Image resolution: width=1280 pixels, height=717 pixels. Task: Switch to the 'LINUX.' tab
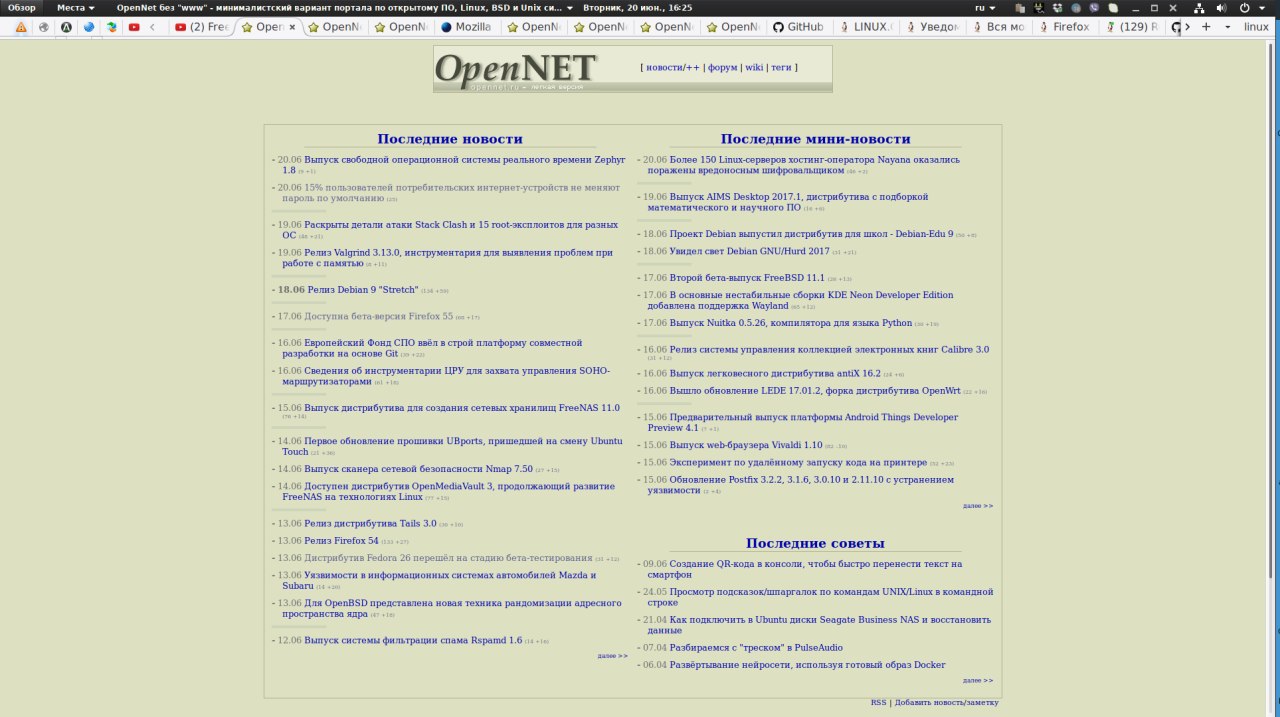[x=866, y=27]
